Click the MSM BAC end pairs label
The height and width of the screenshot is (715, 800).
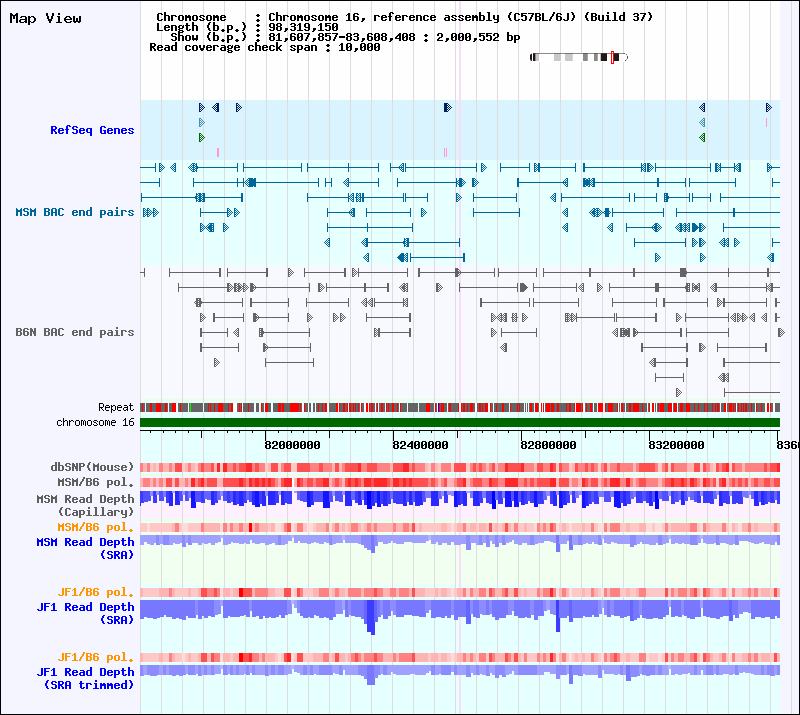[74, 212]
